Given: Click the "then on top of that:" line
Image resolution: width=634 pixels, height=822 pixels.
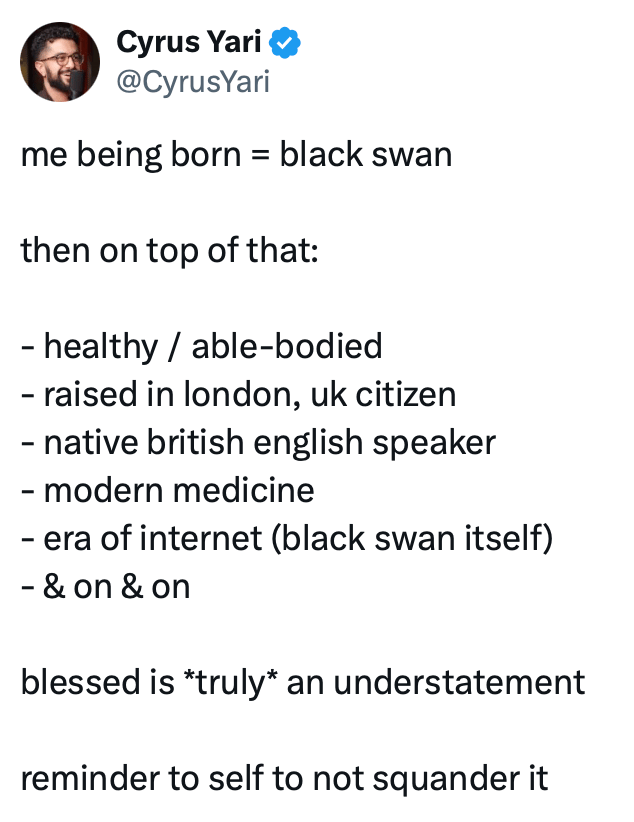Looking at the screenshot, I should (x=169, y=250).
